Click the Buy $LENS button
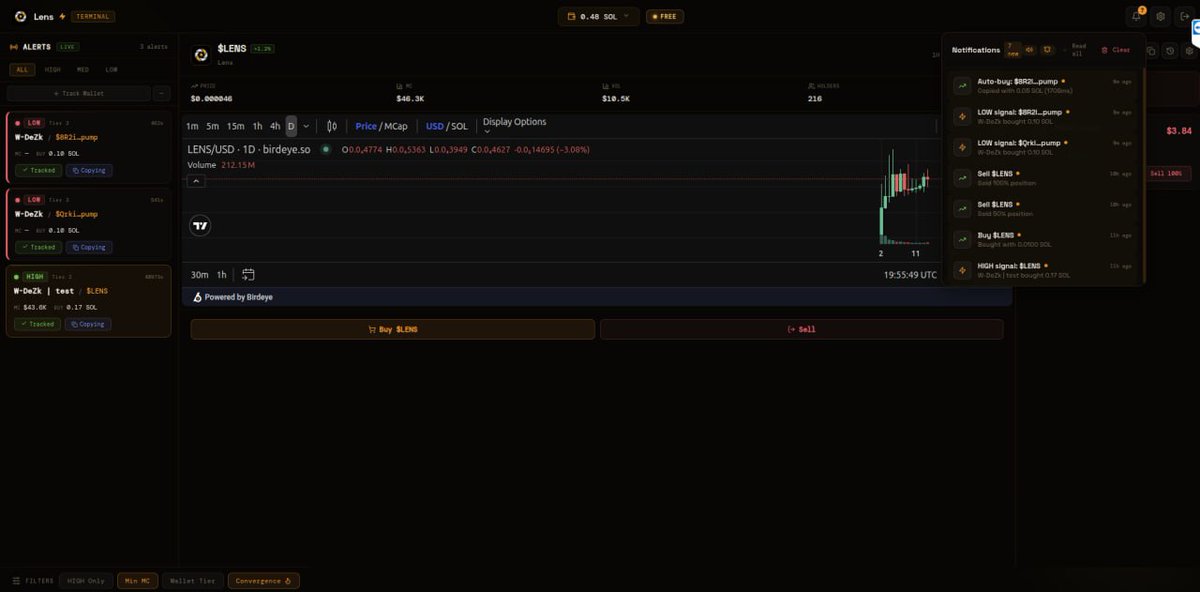 tap(393, 329)
